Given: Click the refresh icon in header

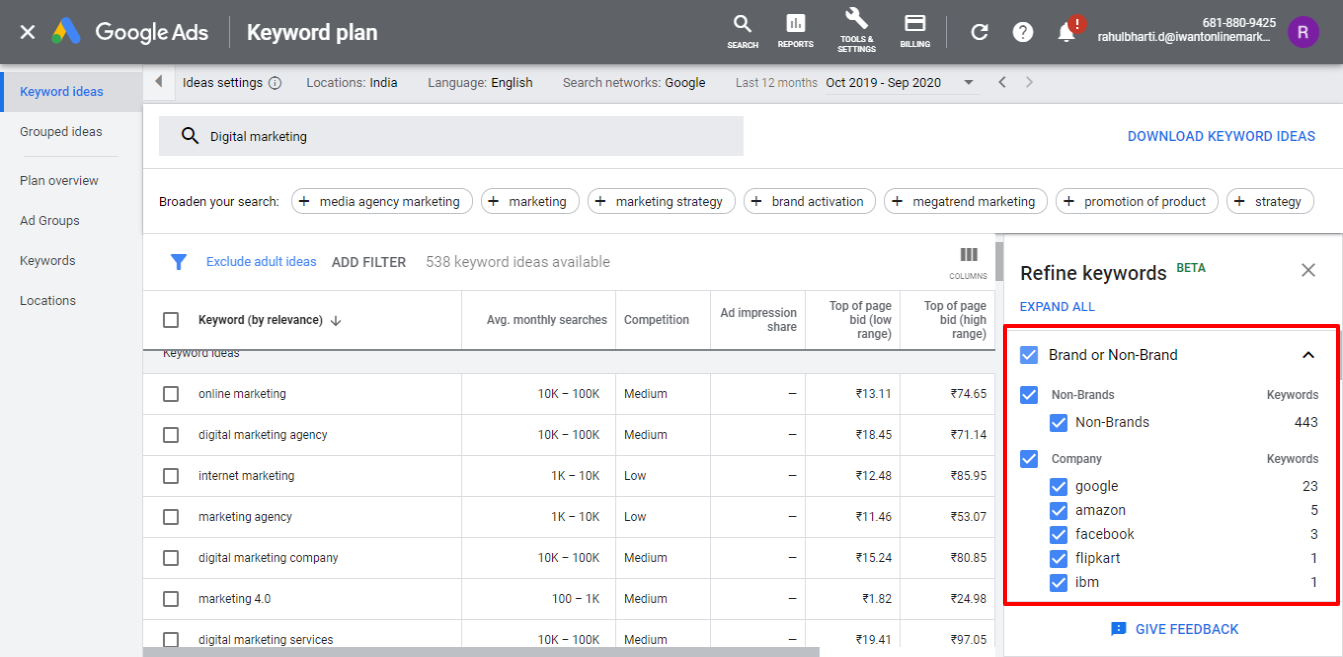Looking at the screenshot, I should pyautogui.click(x=980, y=32).
